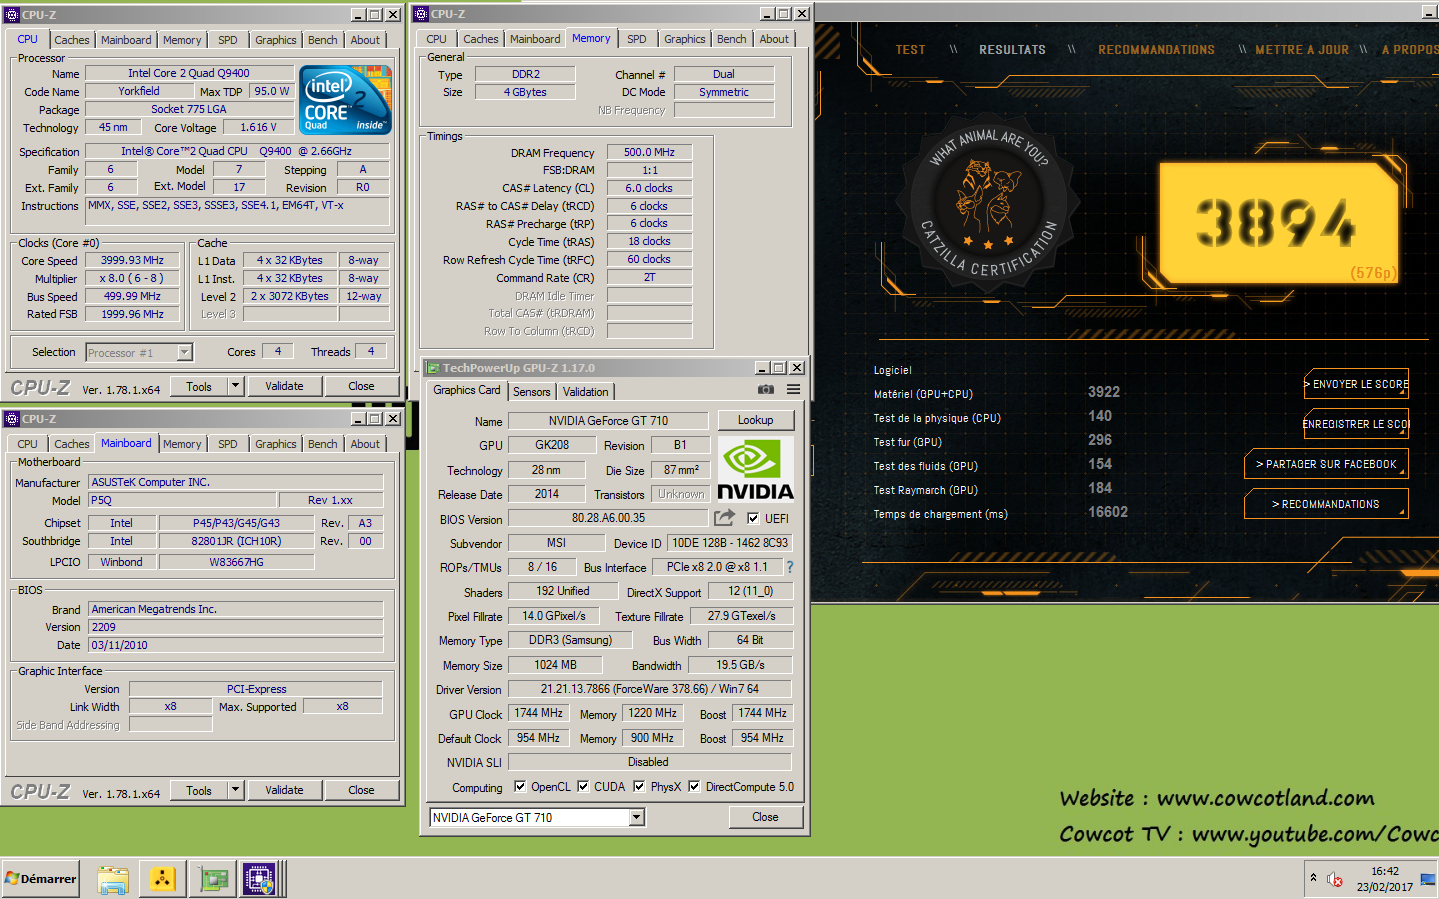The height and width of the screenshot is (899, 1439).
Task: Open Bench tab in CPU-Z Mainboard window
Action: (x=322, y=444)
